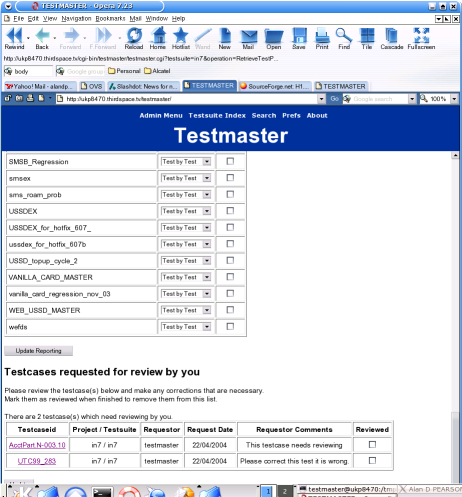Open the Bookmarks menu
This screenshot has height=497, width=462.
click(x=110, y=19)
